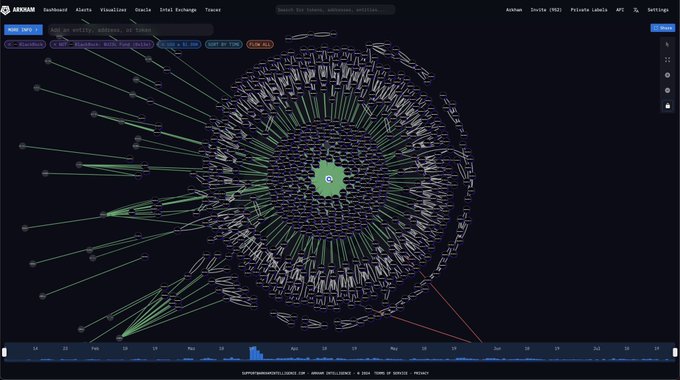Click the right timeline range handle
The image size is (680, 380).
point(675,352)
